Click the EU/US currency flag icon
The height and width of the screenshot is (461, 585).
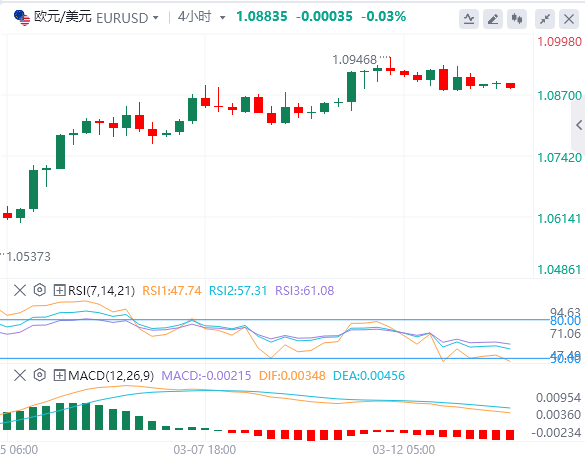22,18
